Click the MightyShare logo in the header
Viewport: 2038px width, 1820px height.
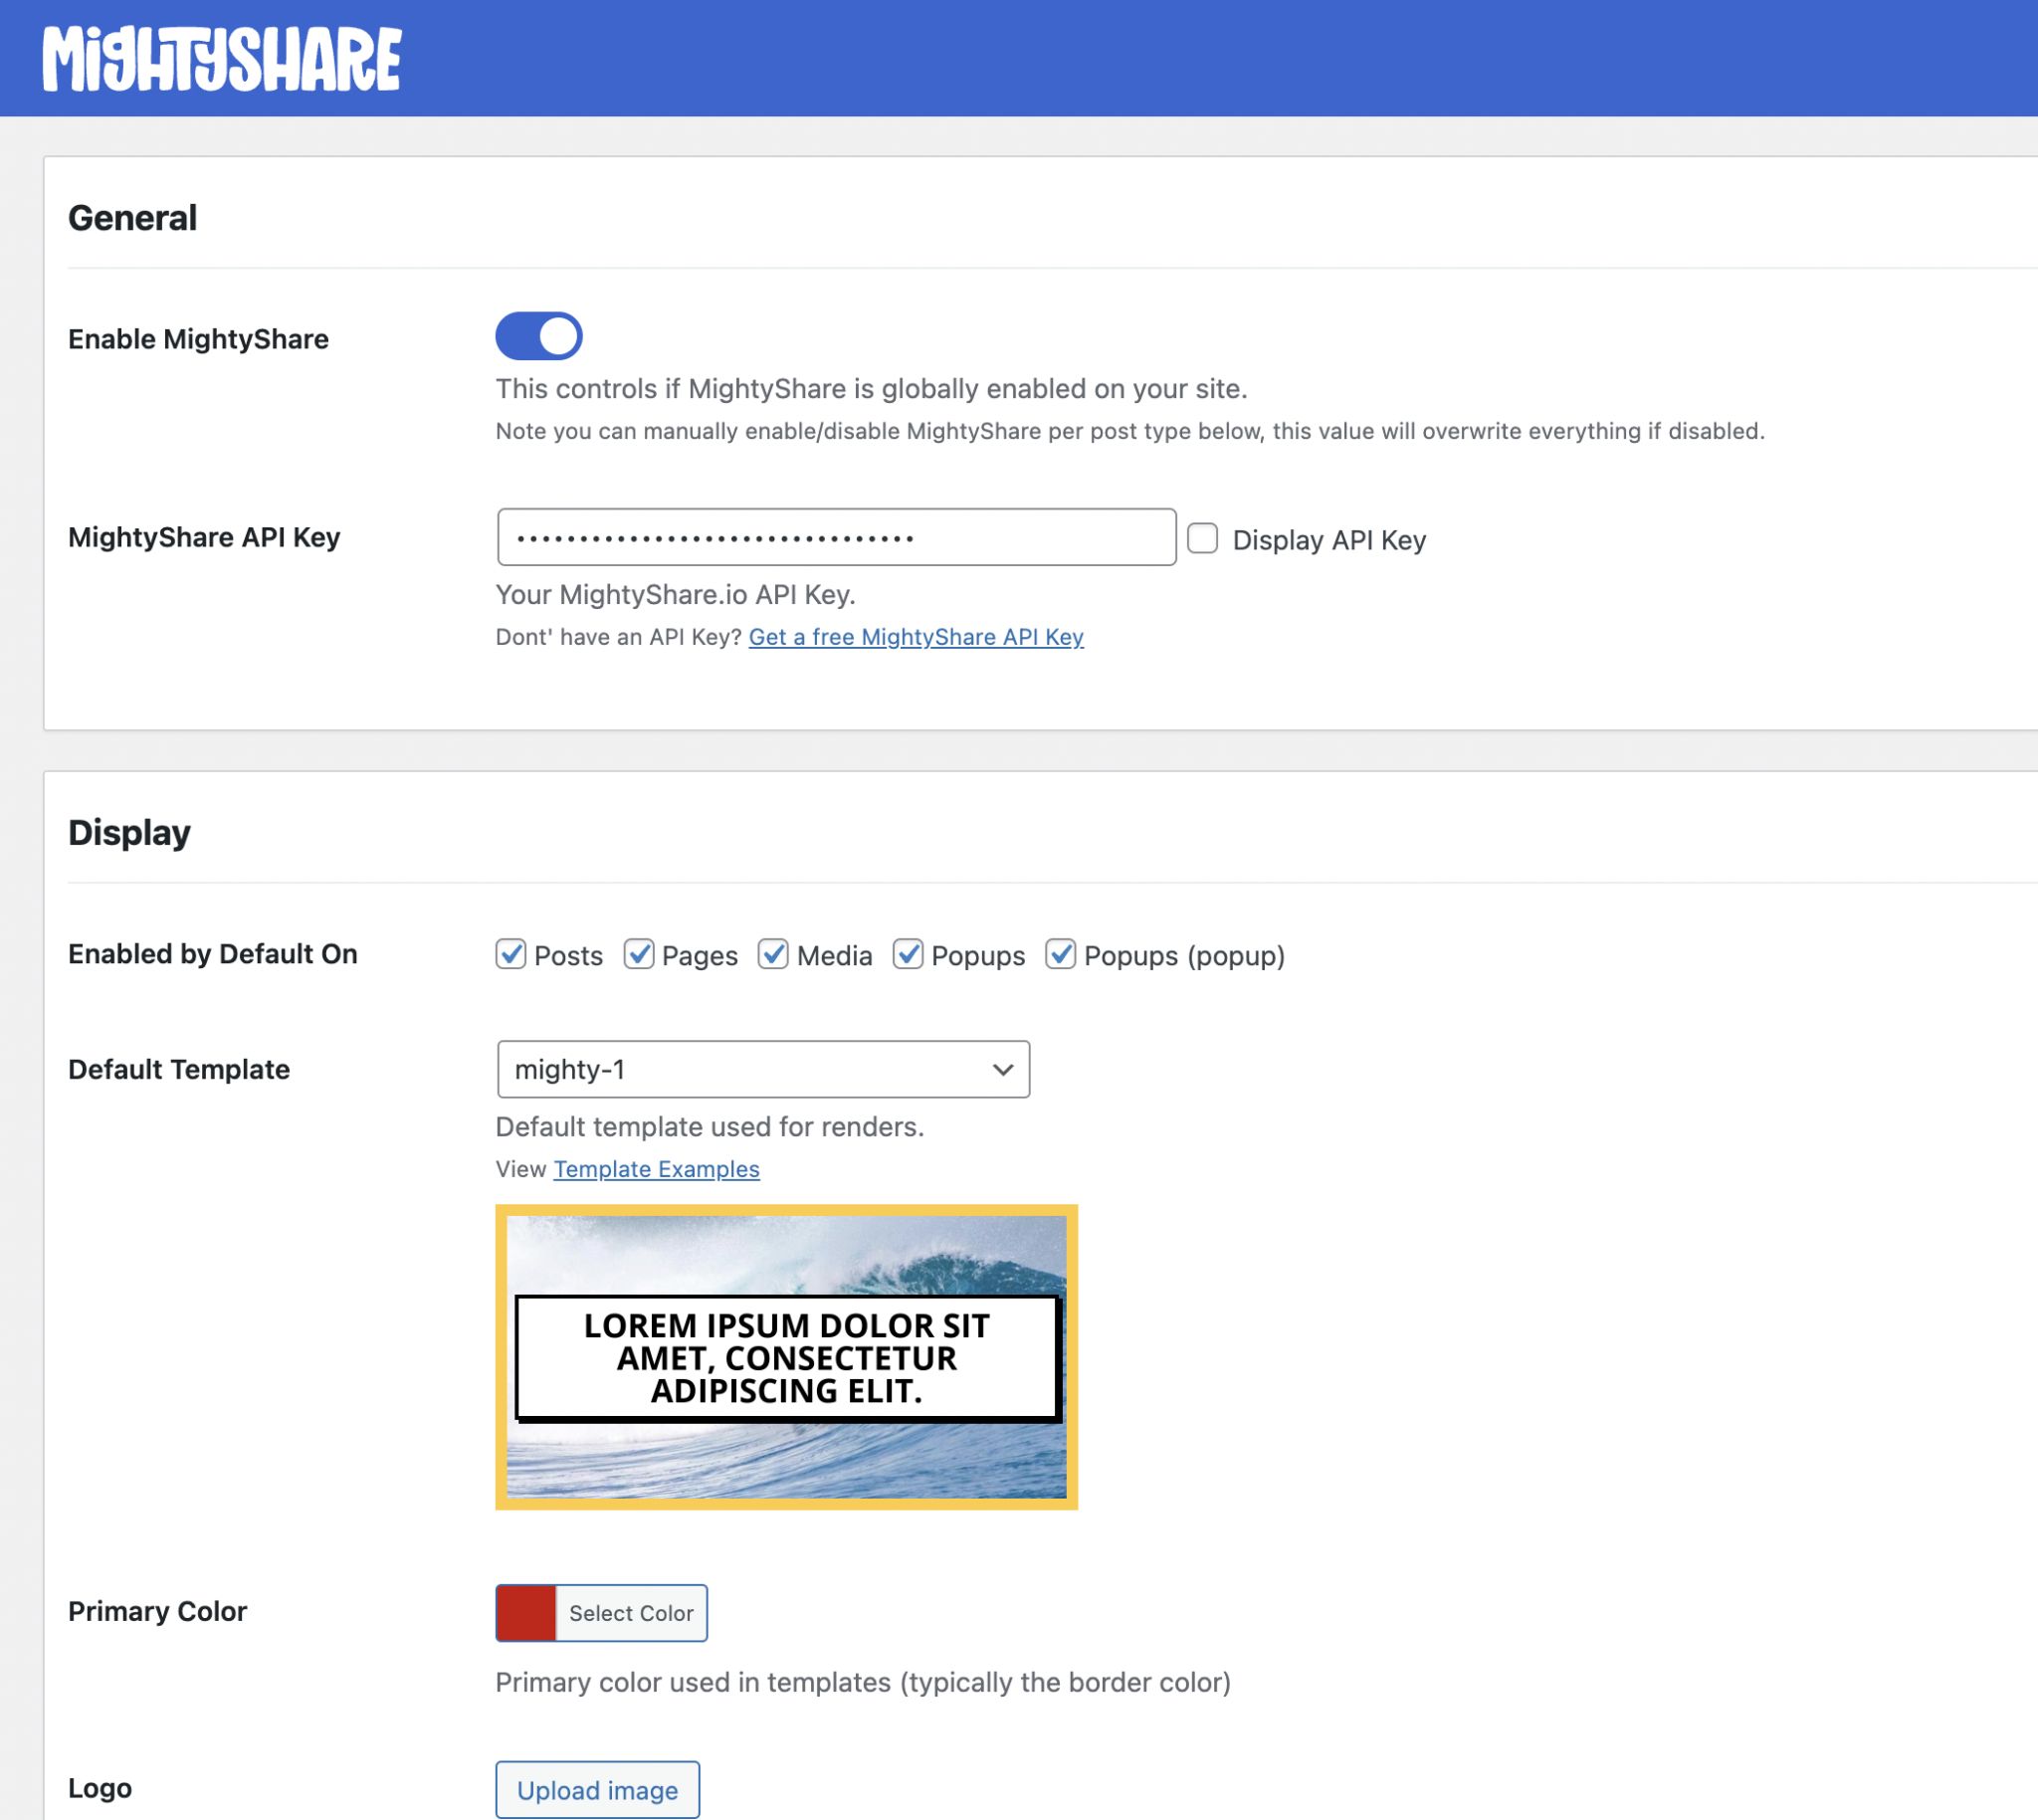click(222, 60)
